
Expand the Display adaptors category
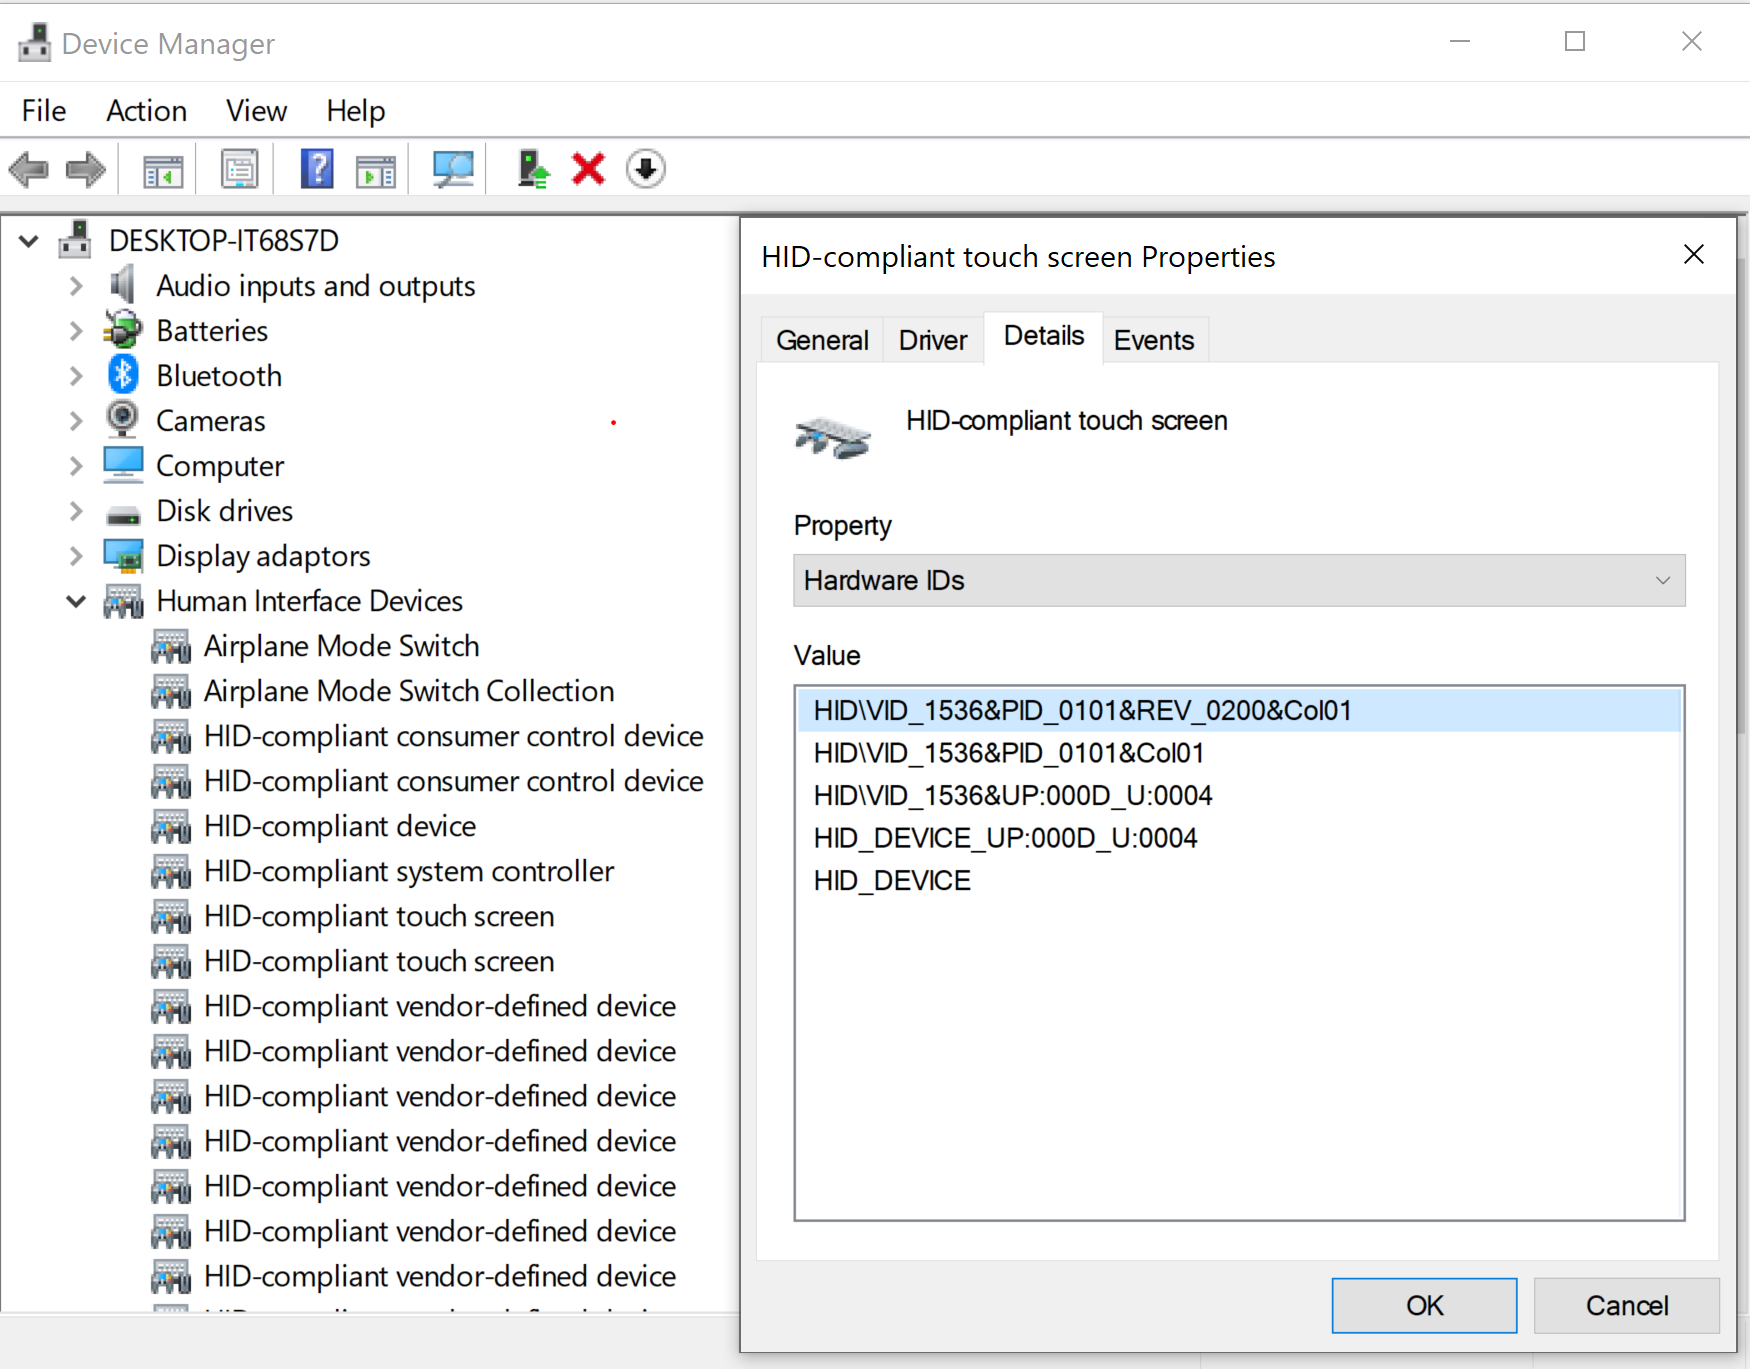pos(76,556)
